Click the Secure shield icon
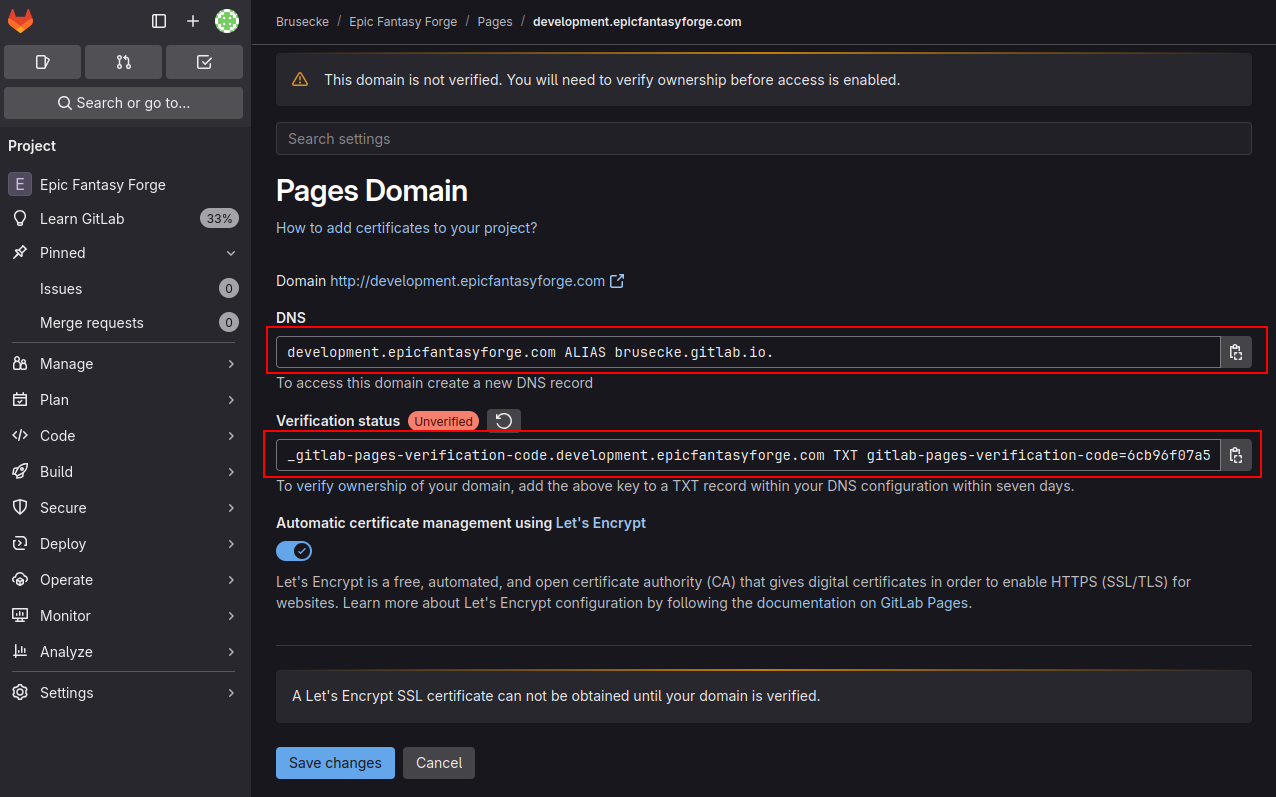The image size is (1276, 797). click(x=20, y=508)
